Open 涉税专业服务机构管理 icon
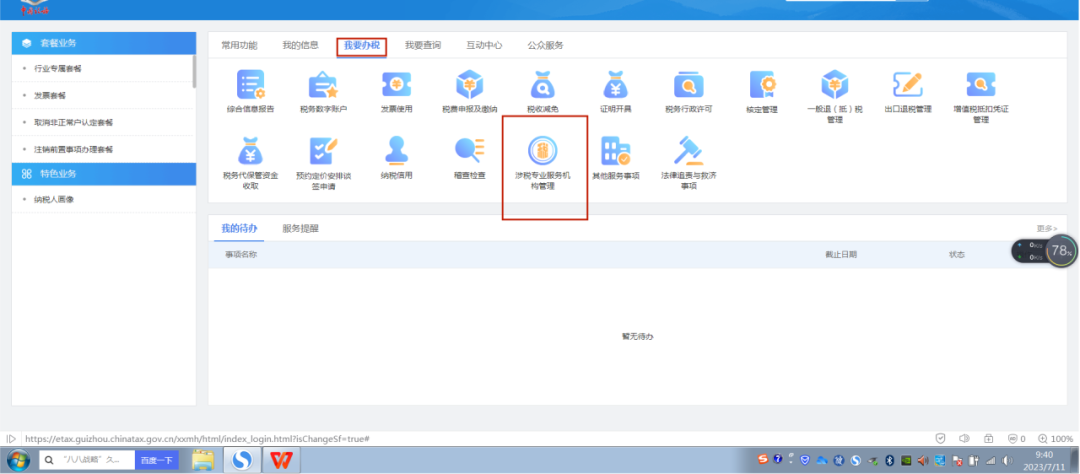 point(543,151)
